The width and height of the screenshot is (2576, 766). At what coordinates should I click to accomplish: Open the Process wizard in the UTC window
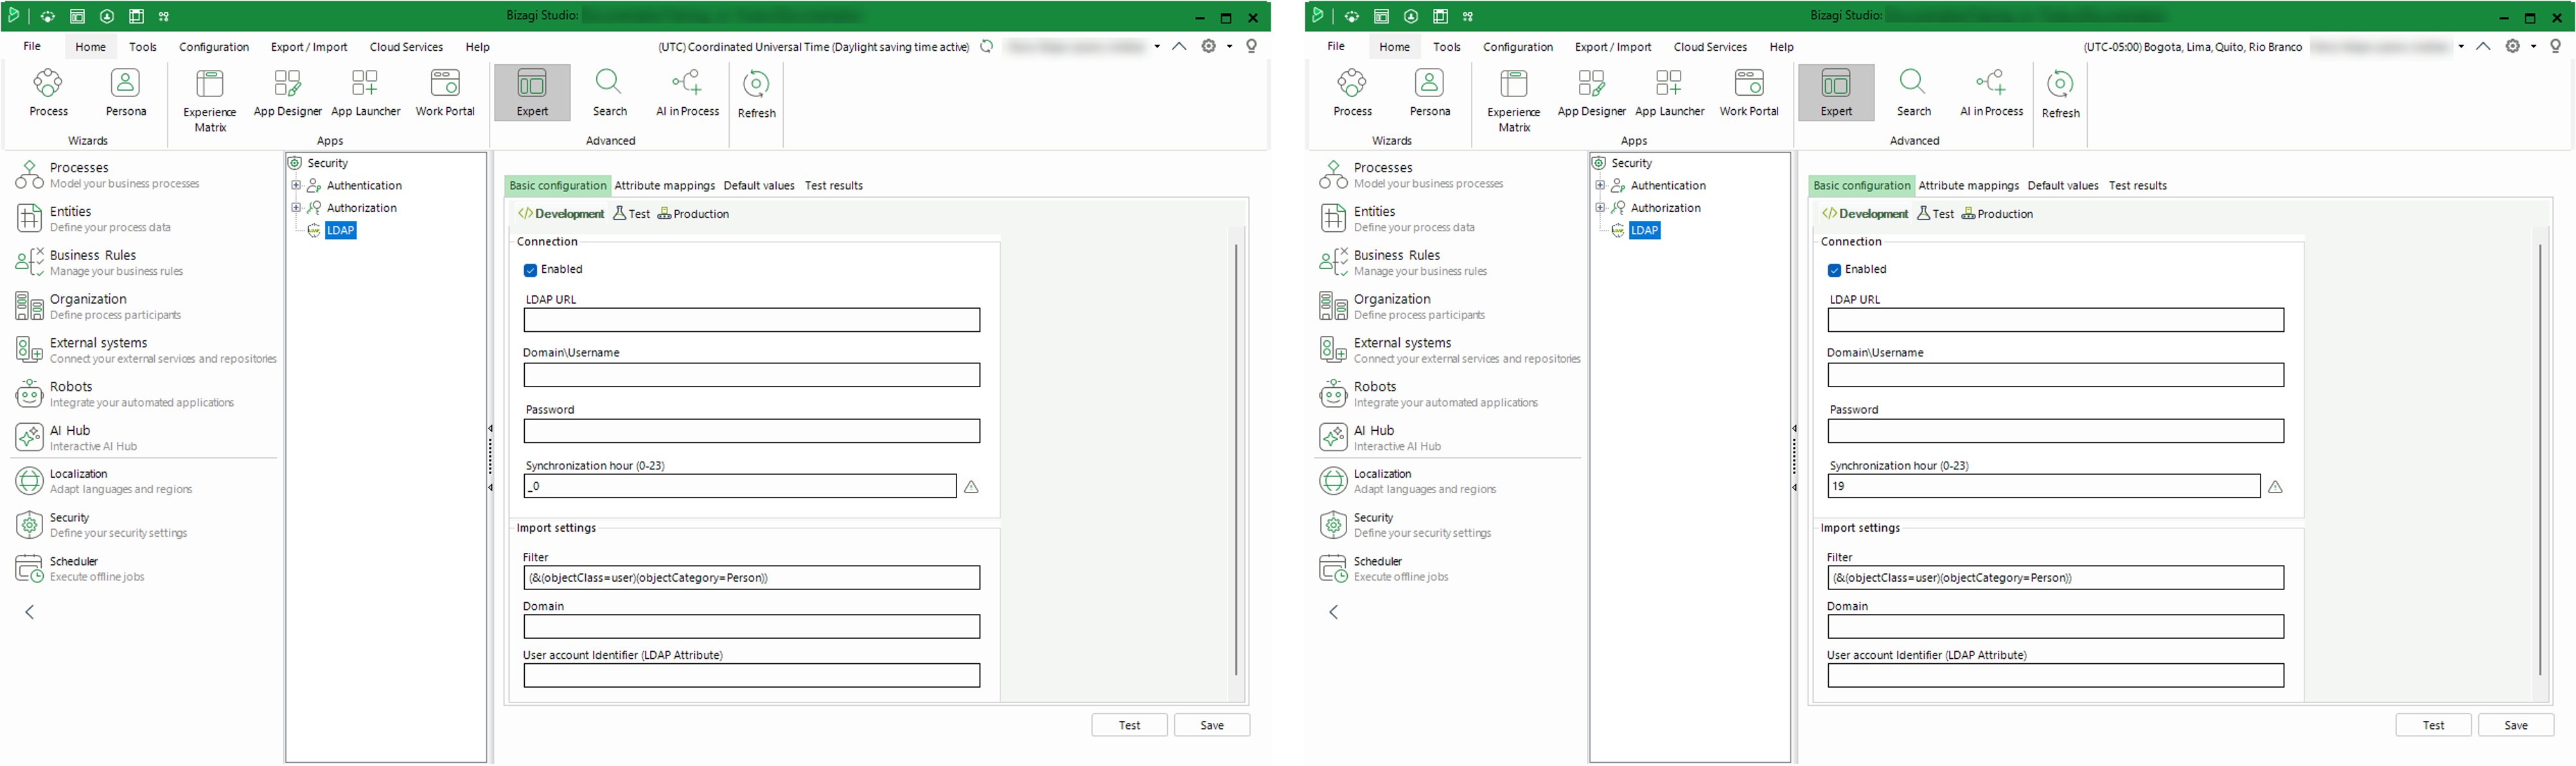pos(48,92)
